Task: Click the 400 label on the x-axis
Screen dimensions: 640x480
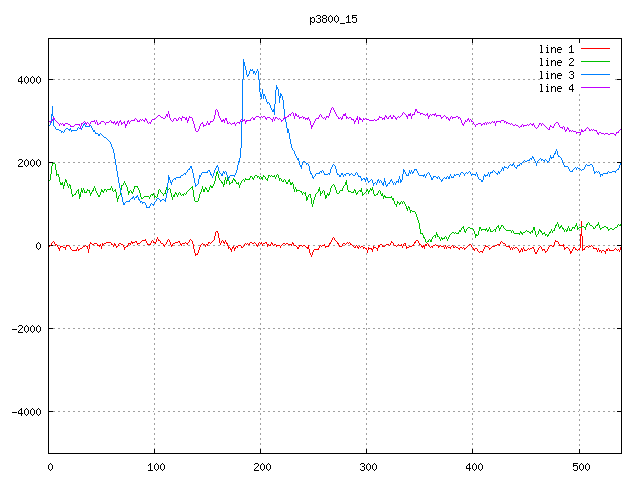Action: (473, 466)
